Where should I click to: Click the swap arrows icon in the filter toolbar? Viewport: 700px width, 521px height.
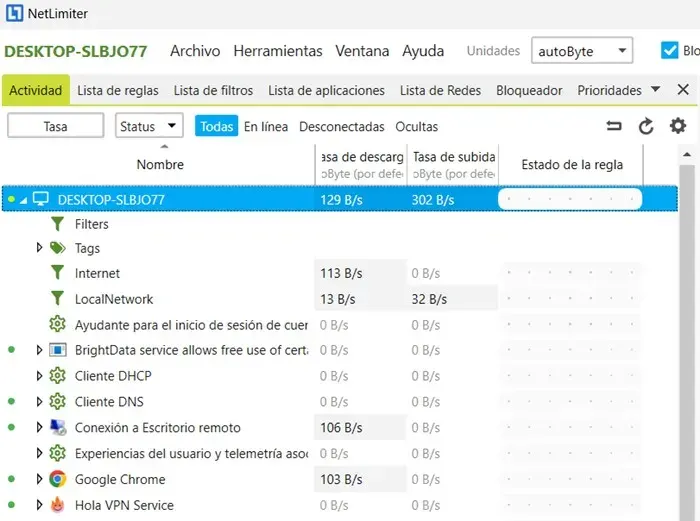coord(614,126)
